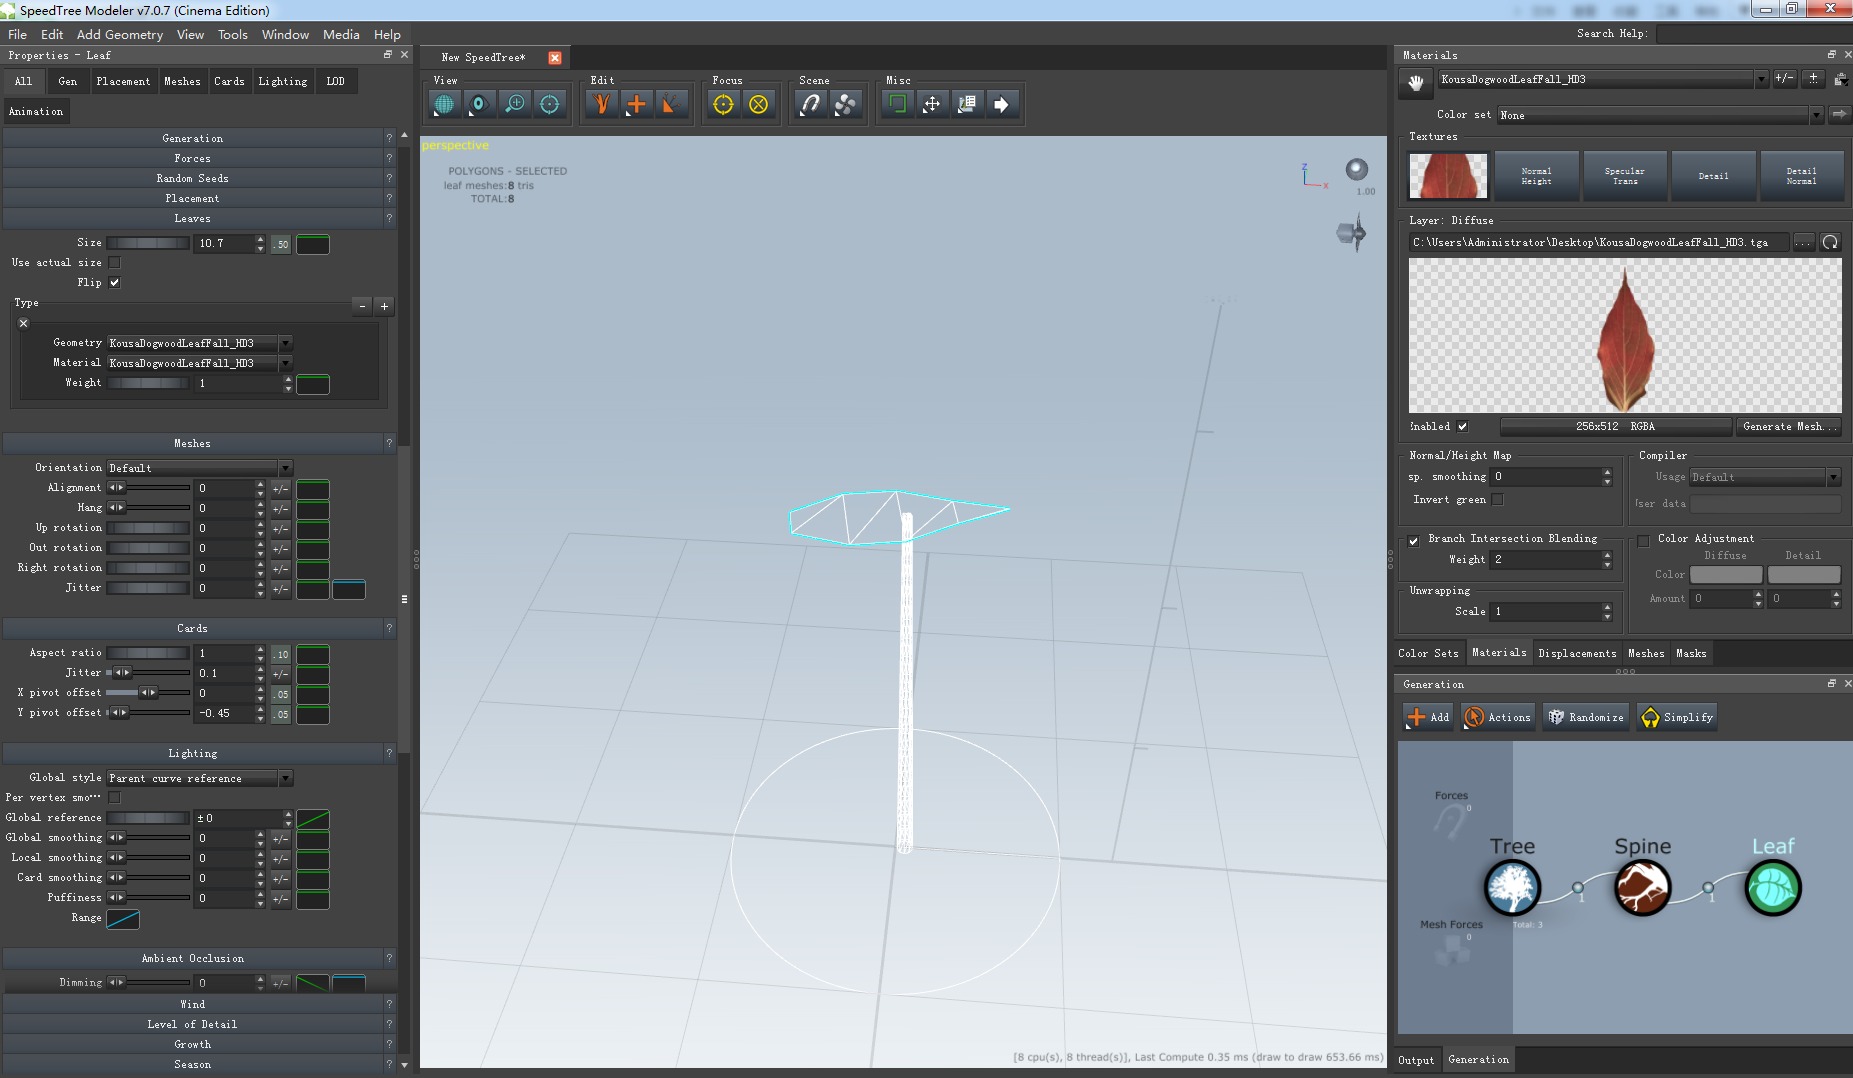The image size is (1853, 1078).
Task: Toggle the Use actual size checkbox
Action: click(114, 263)
